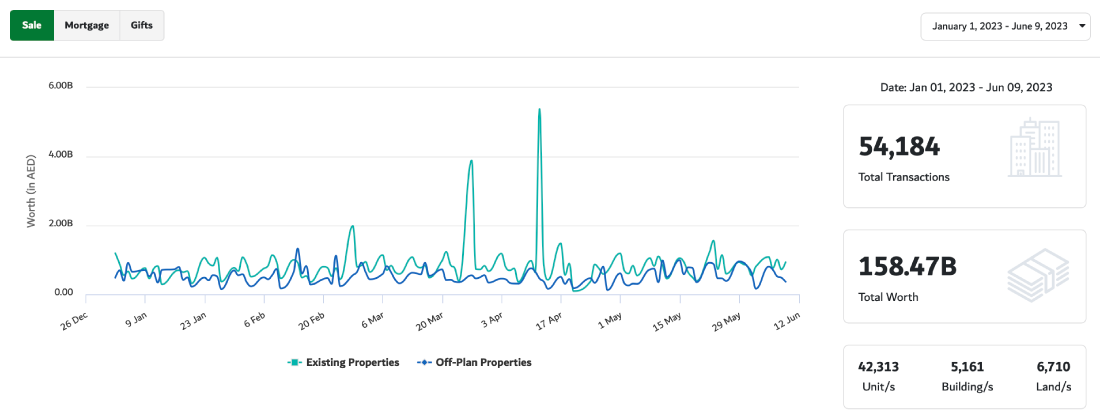Click the late March peak of Existing Properties
The width and height of the screenshot is (1100, 420).
471,161
